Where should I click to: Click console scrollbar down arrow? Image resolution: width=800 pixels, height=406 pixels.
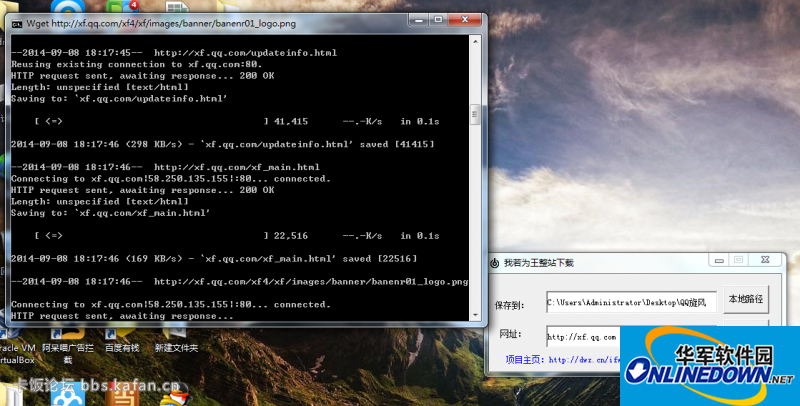click(x=475, y=315)
